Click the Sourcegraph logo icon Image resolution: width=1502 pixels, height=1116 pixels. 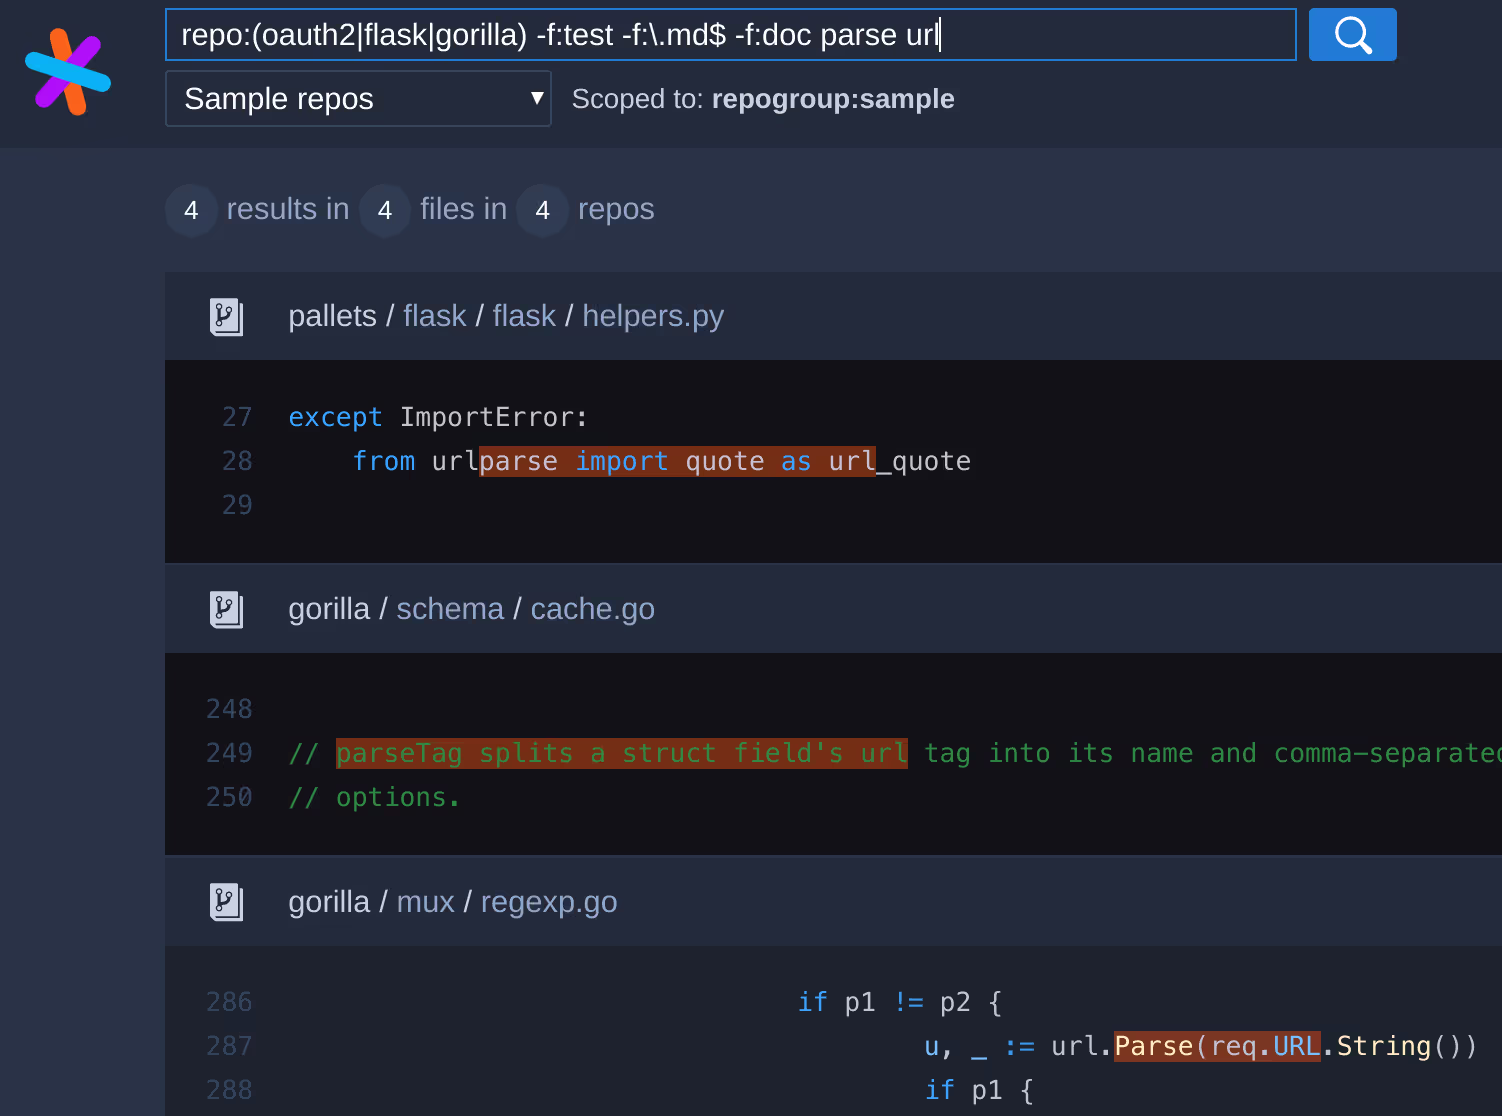point(68,72)
